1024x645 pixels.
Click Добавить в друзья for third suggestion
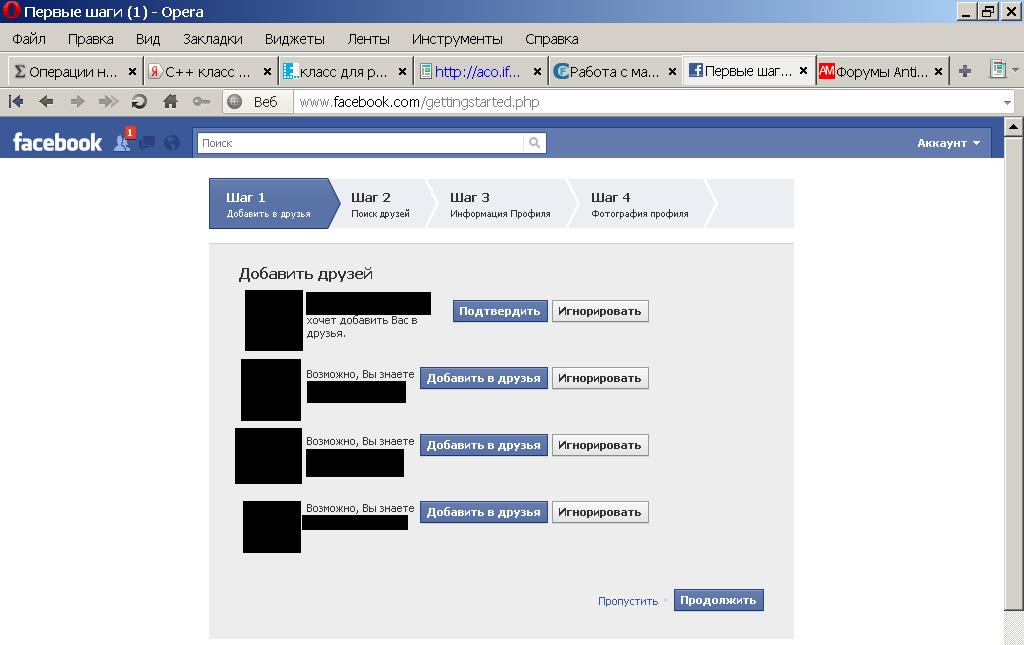pos(483,512)
